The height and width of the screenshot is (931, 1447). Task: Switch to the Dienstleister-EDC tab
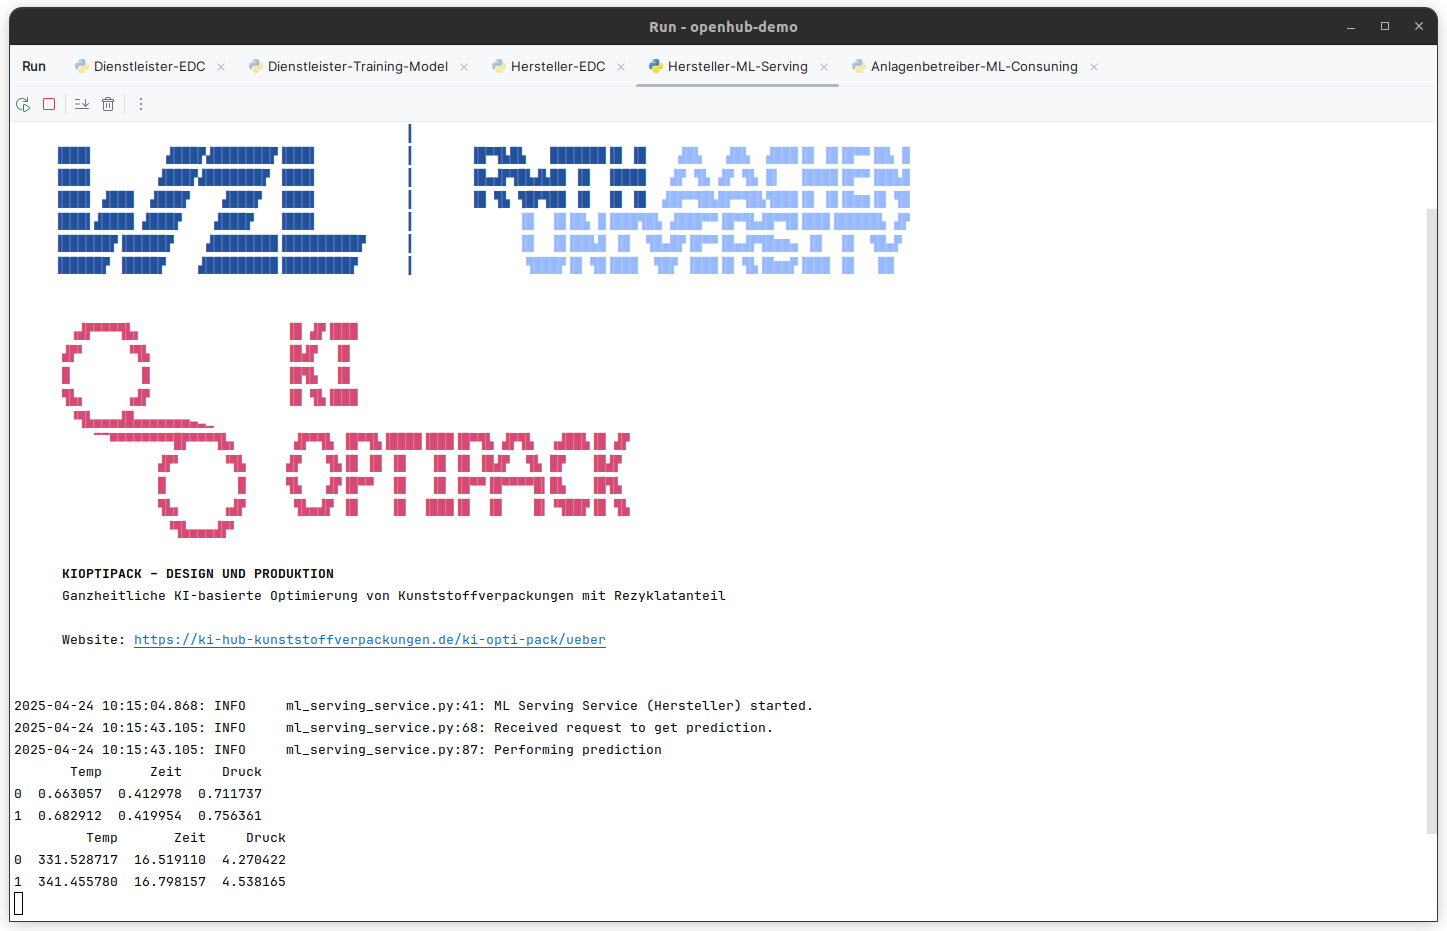pyautogui.click(x=149, y=66)
